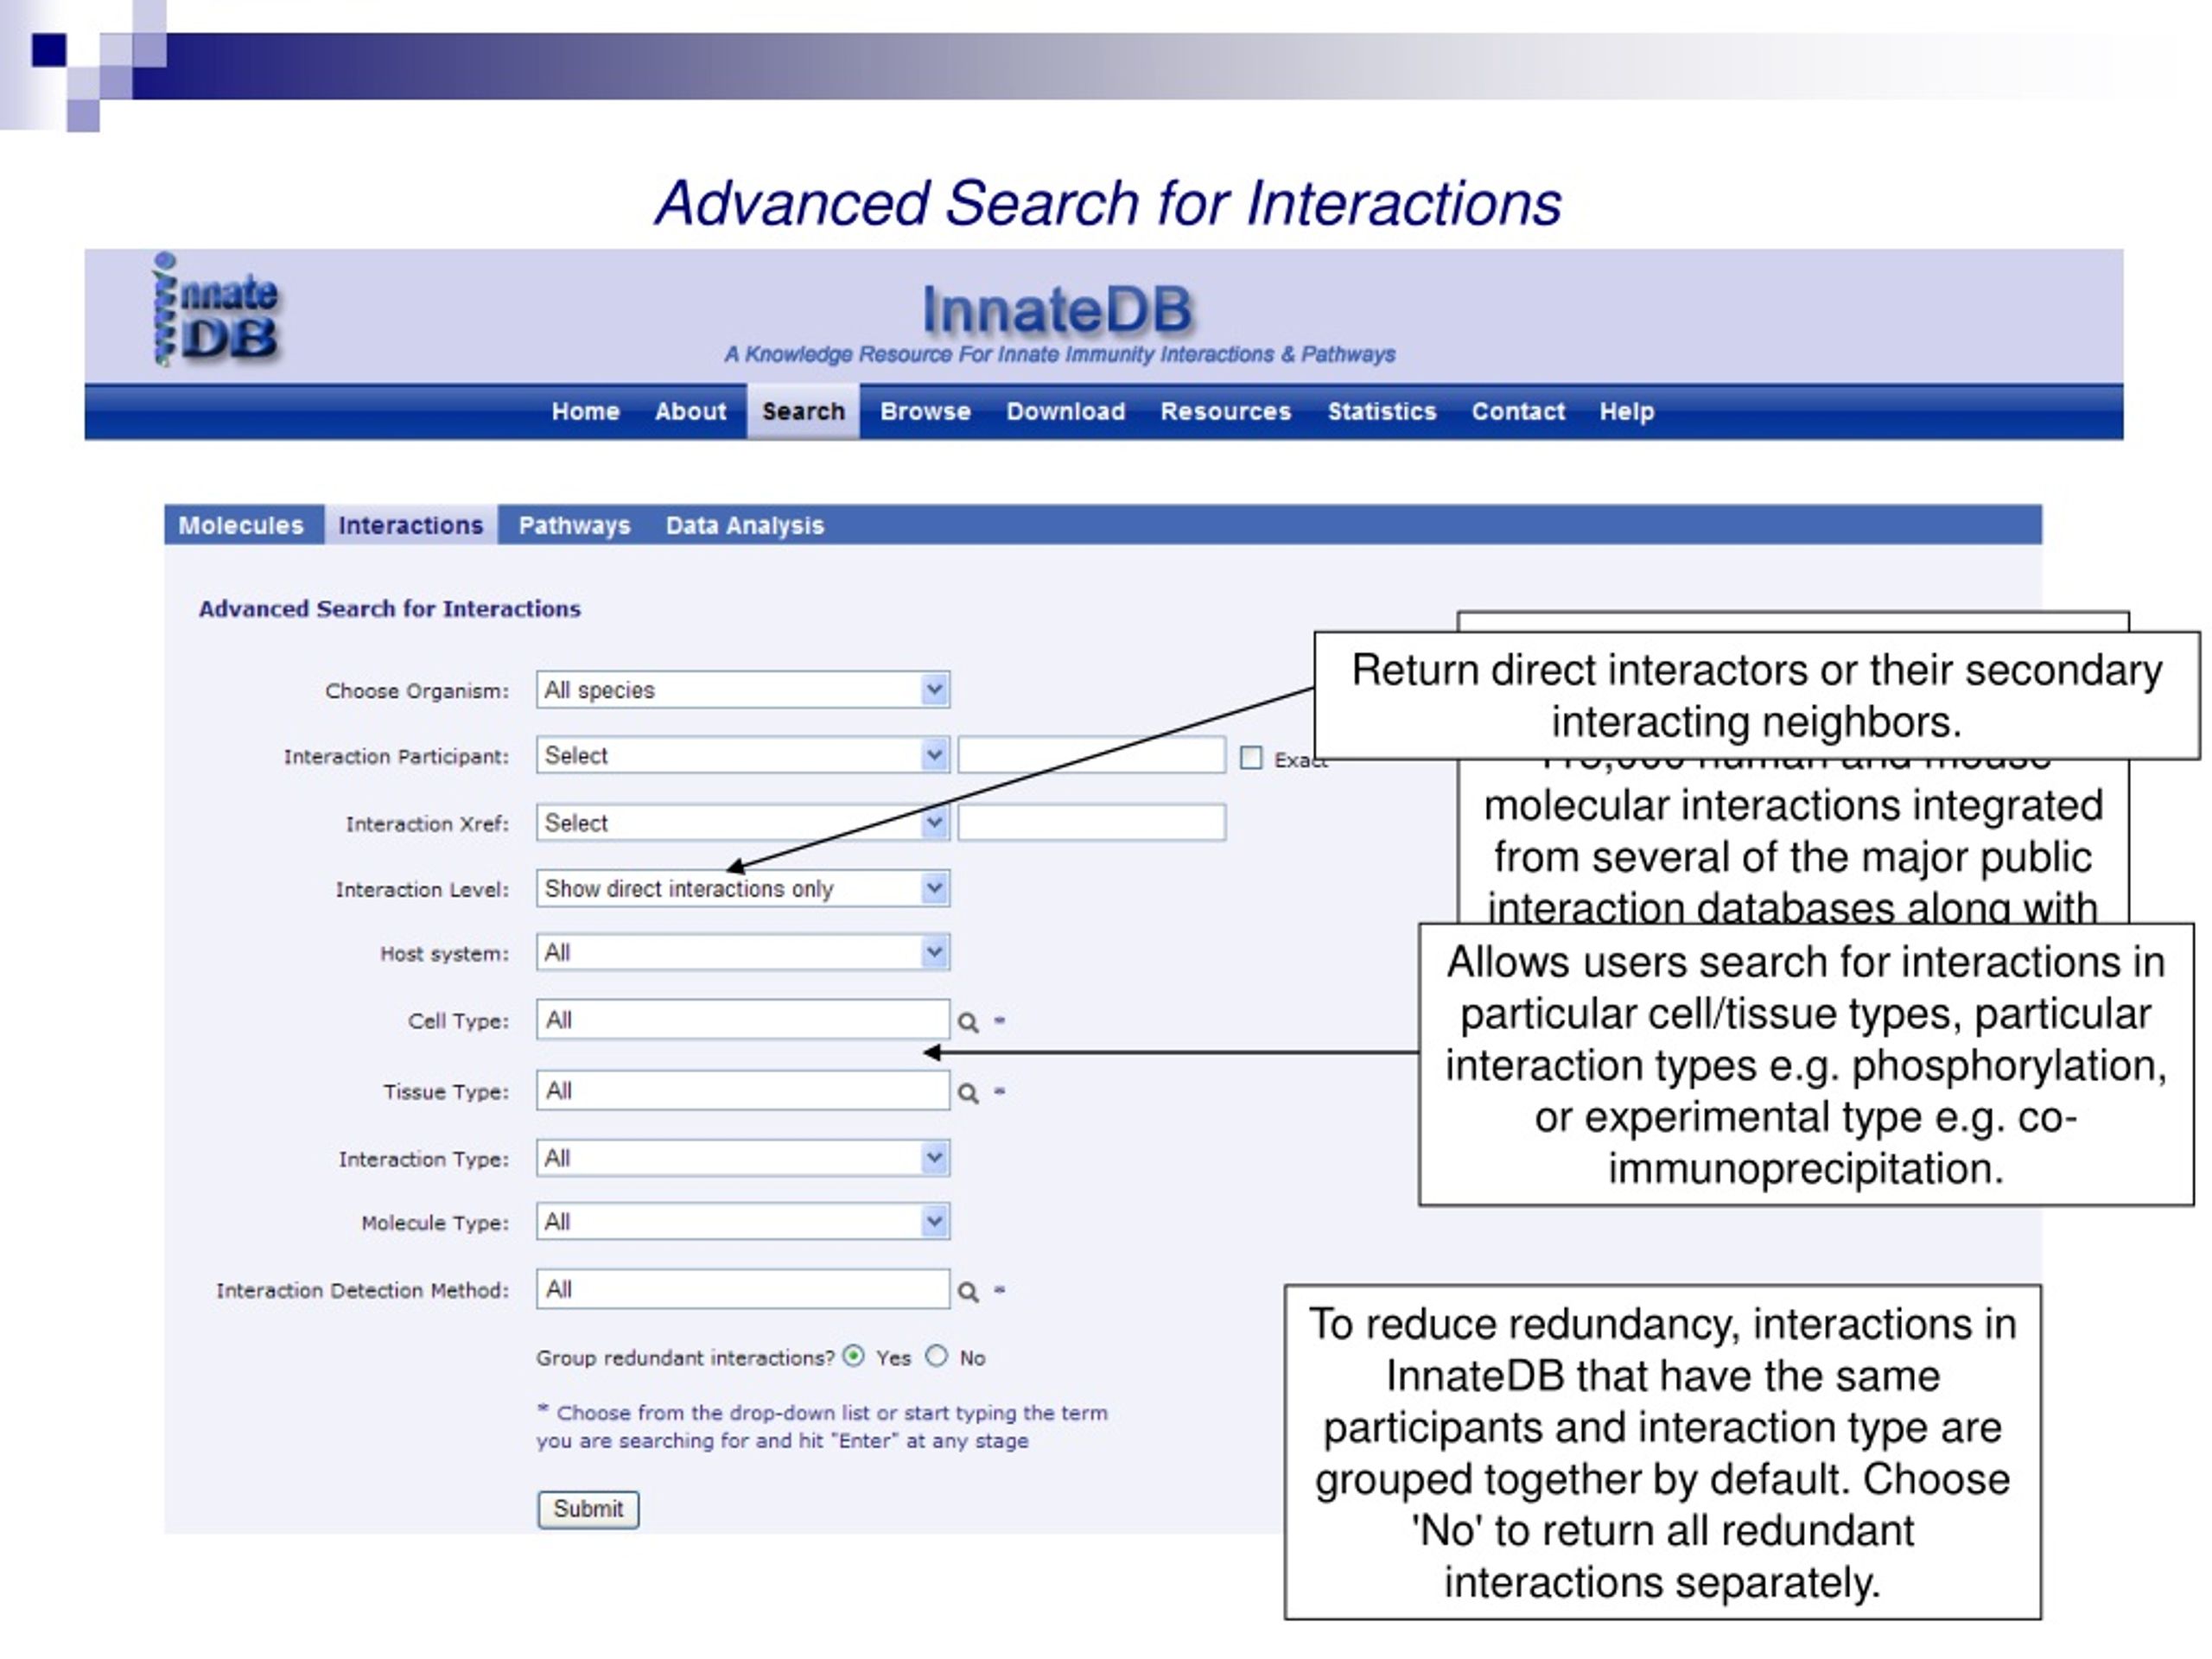Click the 'Molecule Type:' label

tap(435, 1223)
